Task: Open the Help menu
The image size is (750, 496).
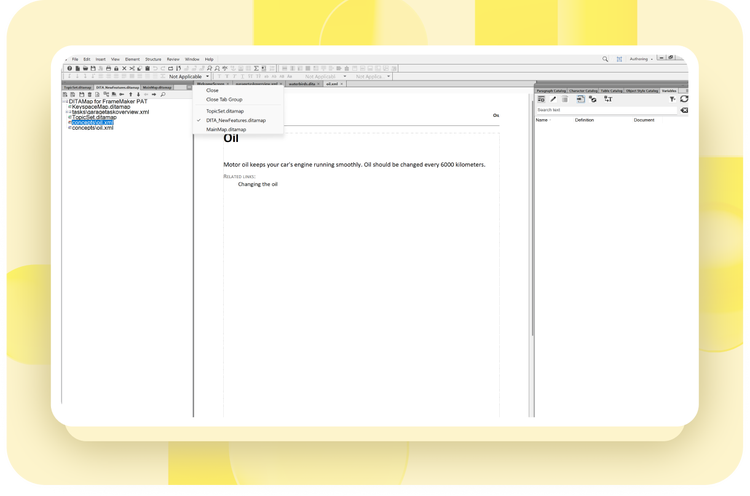Action: tap(209, 59)
